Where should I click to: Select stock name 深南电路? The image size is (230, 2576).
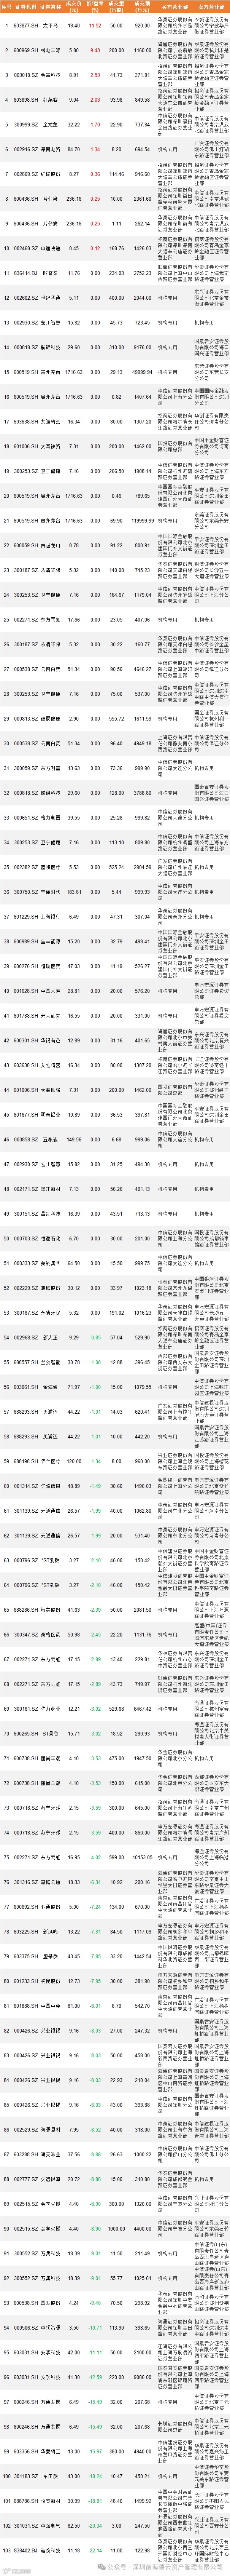[50, 149]
